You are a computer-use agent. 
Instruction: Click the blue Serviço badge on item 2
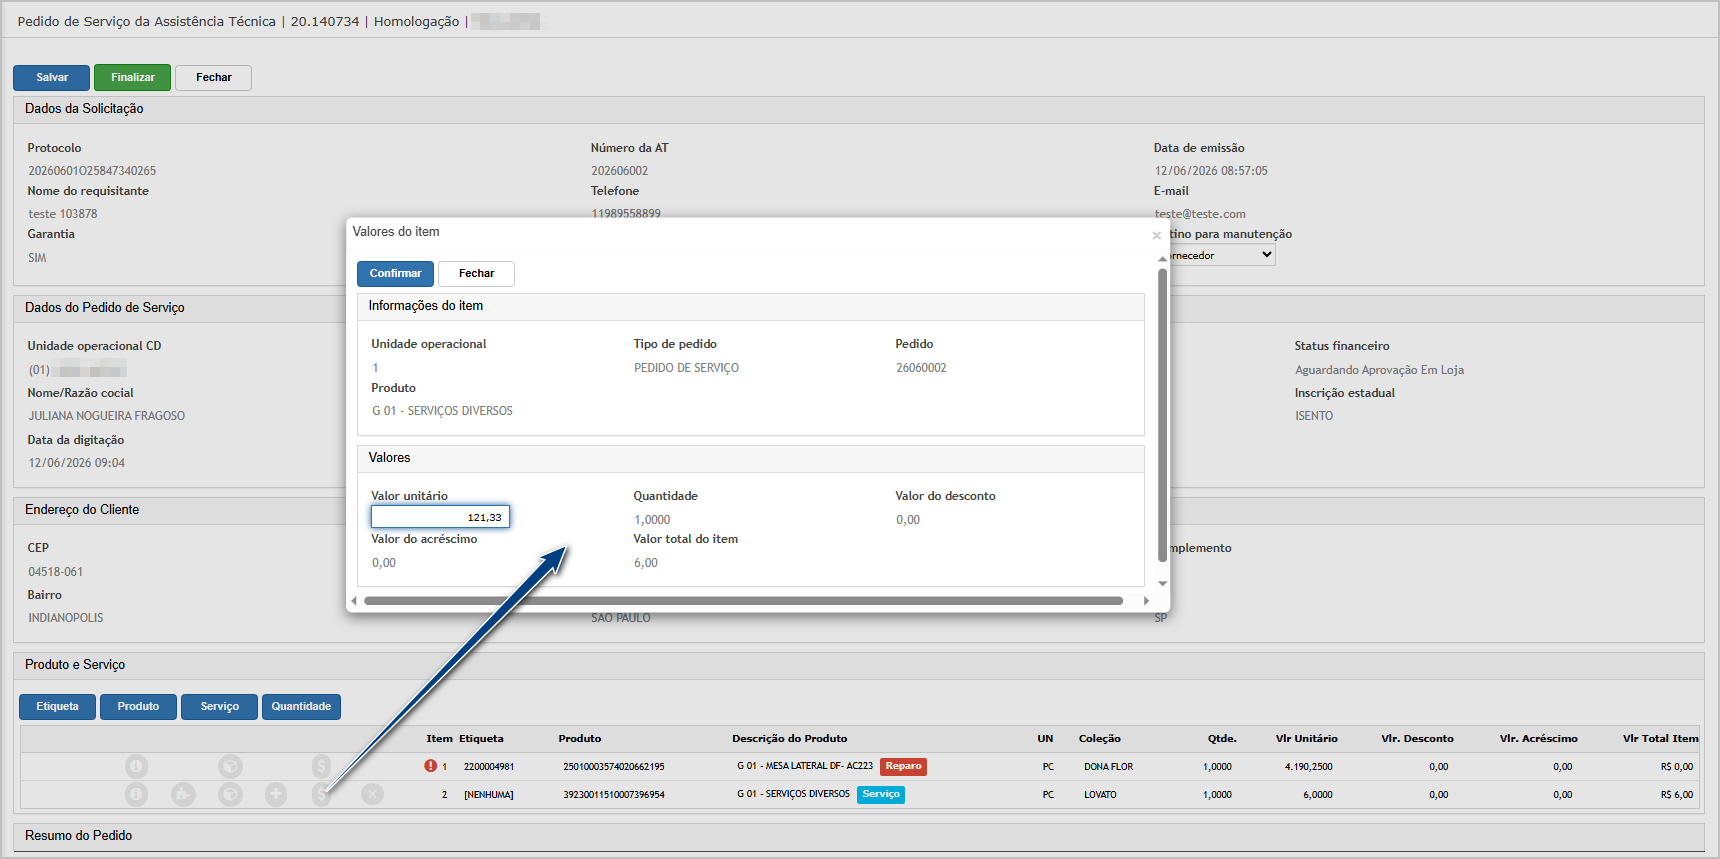point(881,795)
